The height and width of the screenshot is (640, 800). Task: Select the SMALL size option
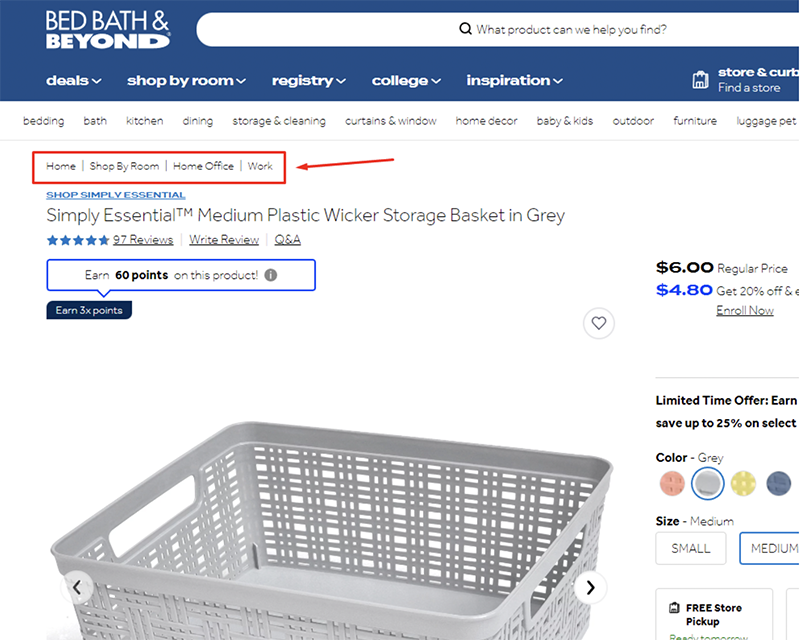click(x=691, y=548)
